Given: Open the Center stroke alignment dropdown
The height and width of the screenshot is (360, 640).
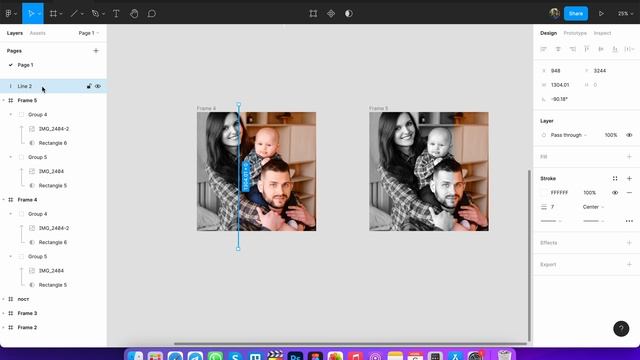Looking at the screenshot, I should (x=593, y=207).
